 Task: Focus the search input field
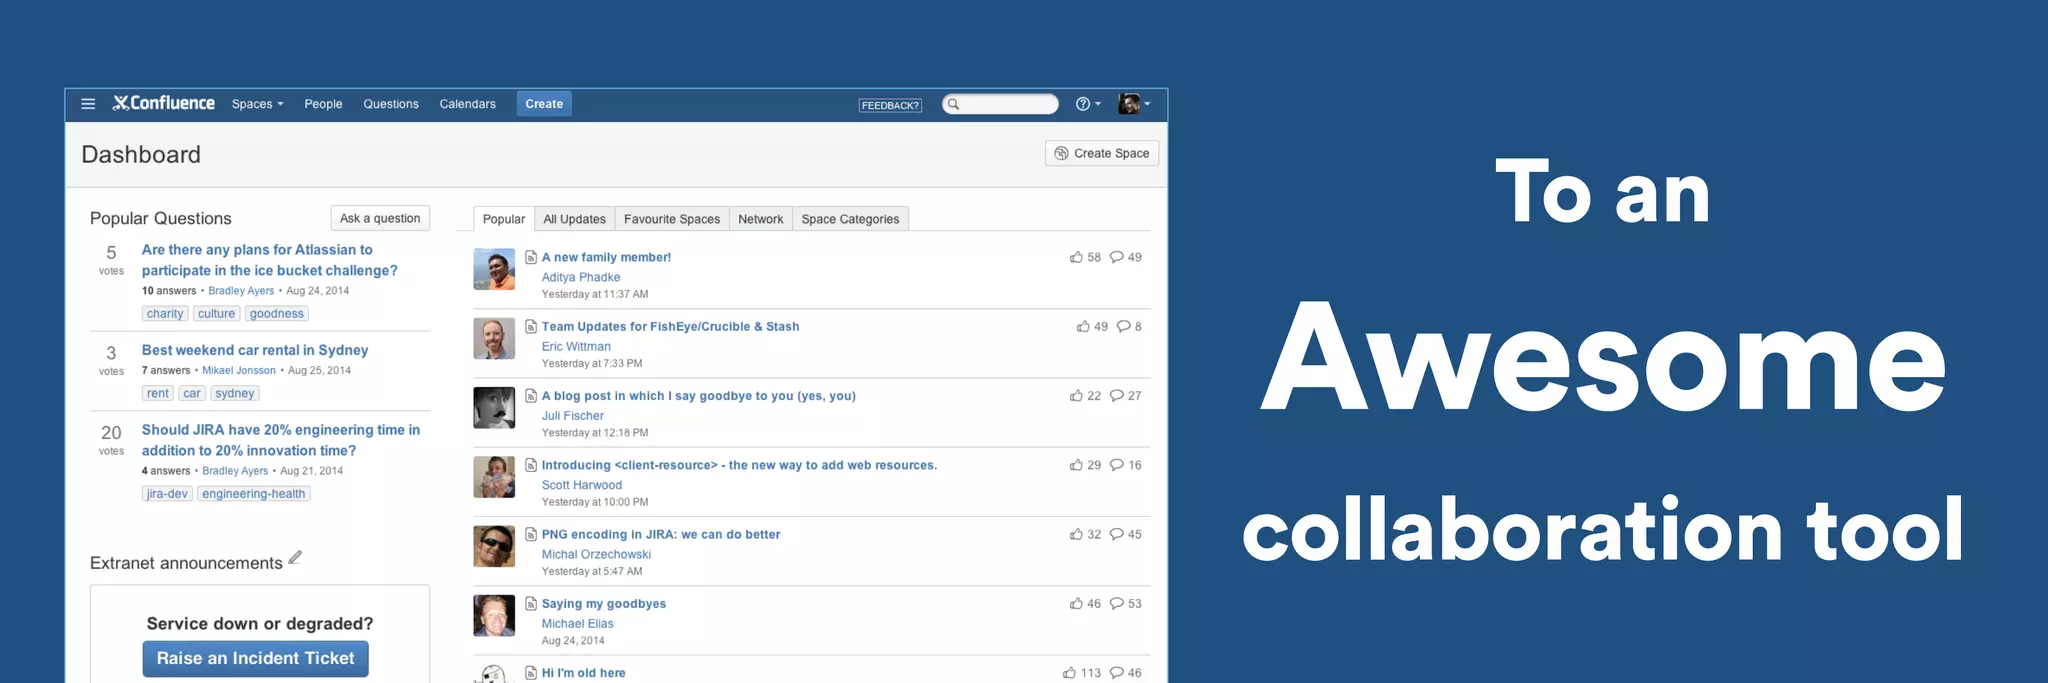pos(1000,104)
